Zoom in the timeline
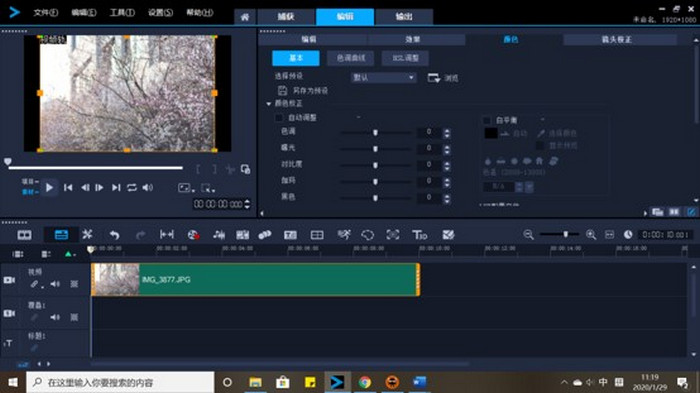Image resolution: width=700 pixels, height=393 pixels. pos(591,234)
